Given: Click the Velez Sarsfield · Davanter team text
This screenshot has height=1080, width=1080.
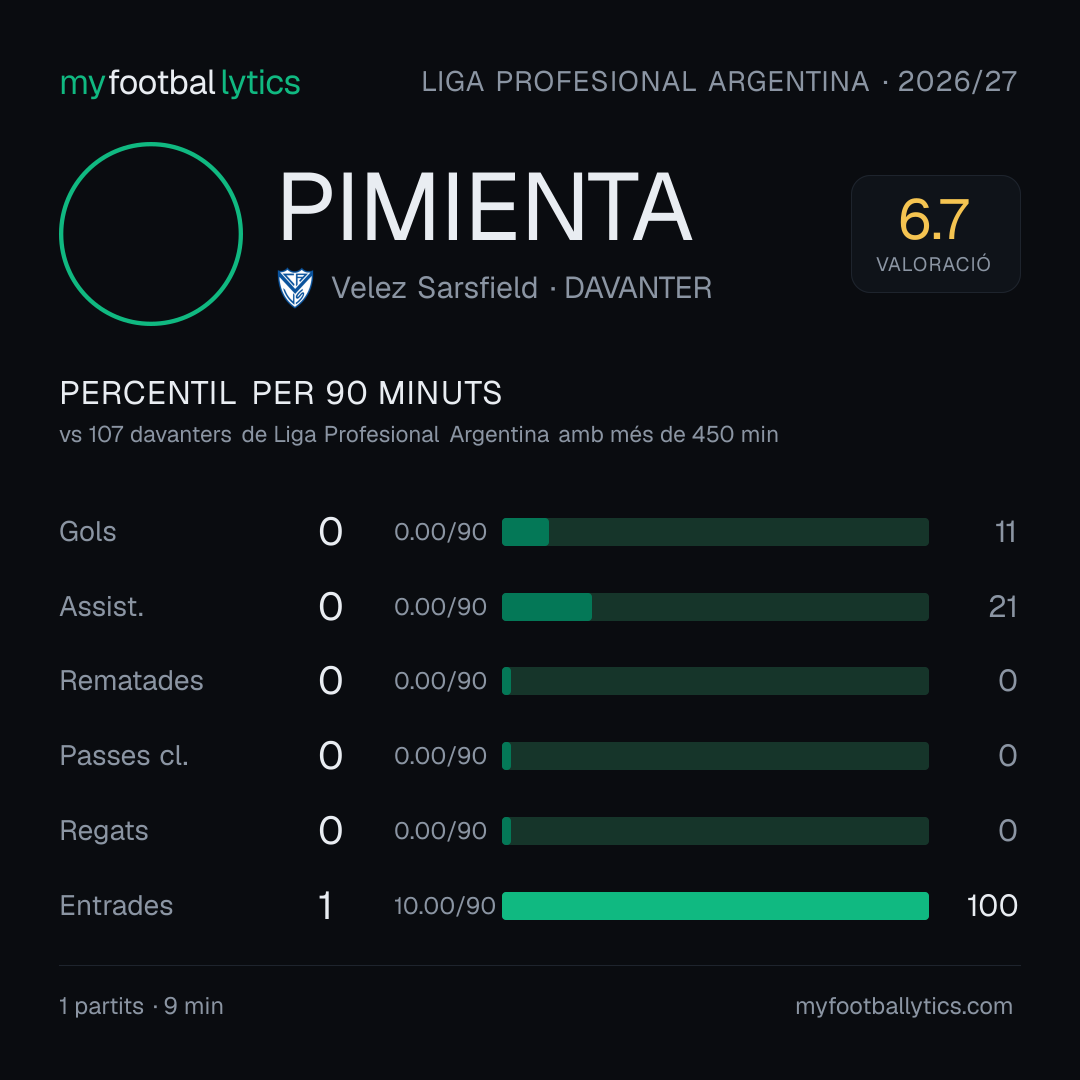Looking at the screenshot, I should tap(521, 288).
